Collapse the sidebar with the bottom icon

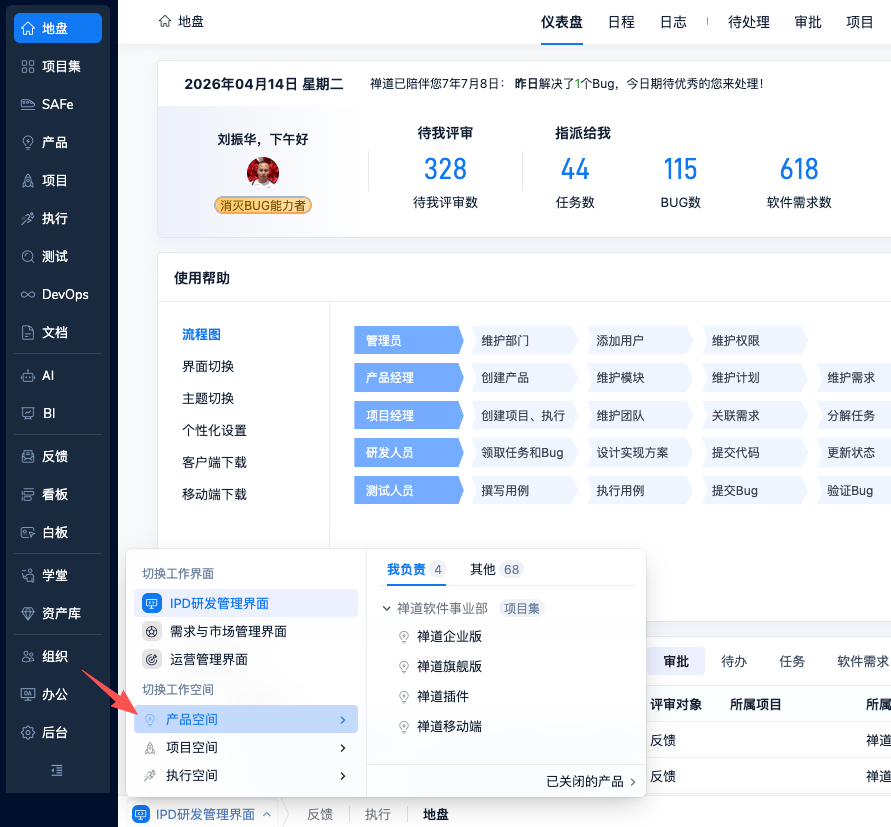click(x=57, y=770)
